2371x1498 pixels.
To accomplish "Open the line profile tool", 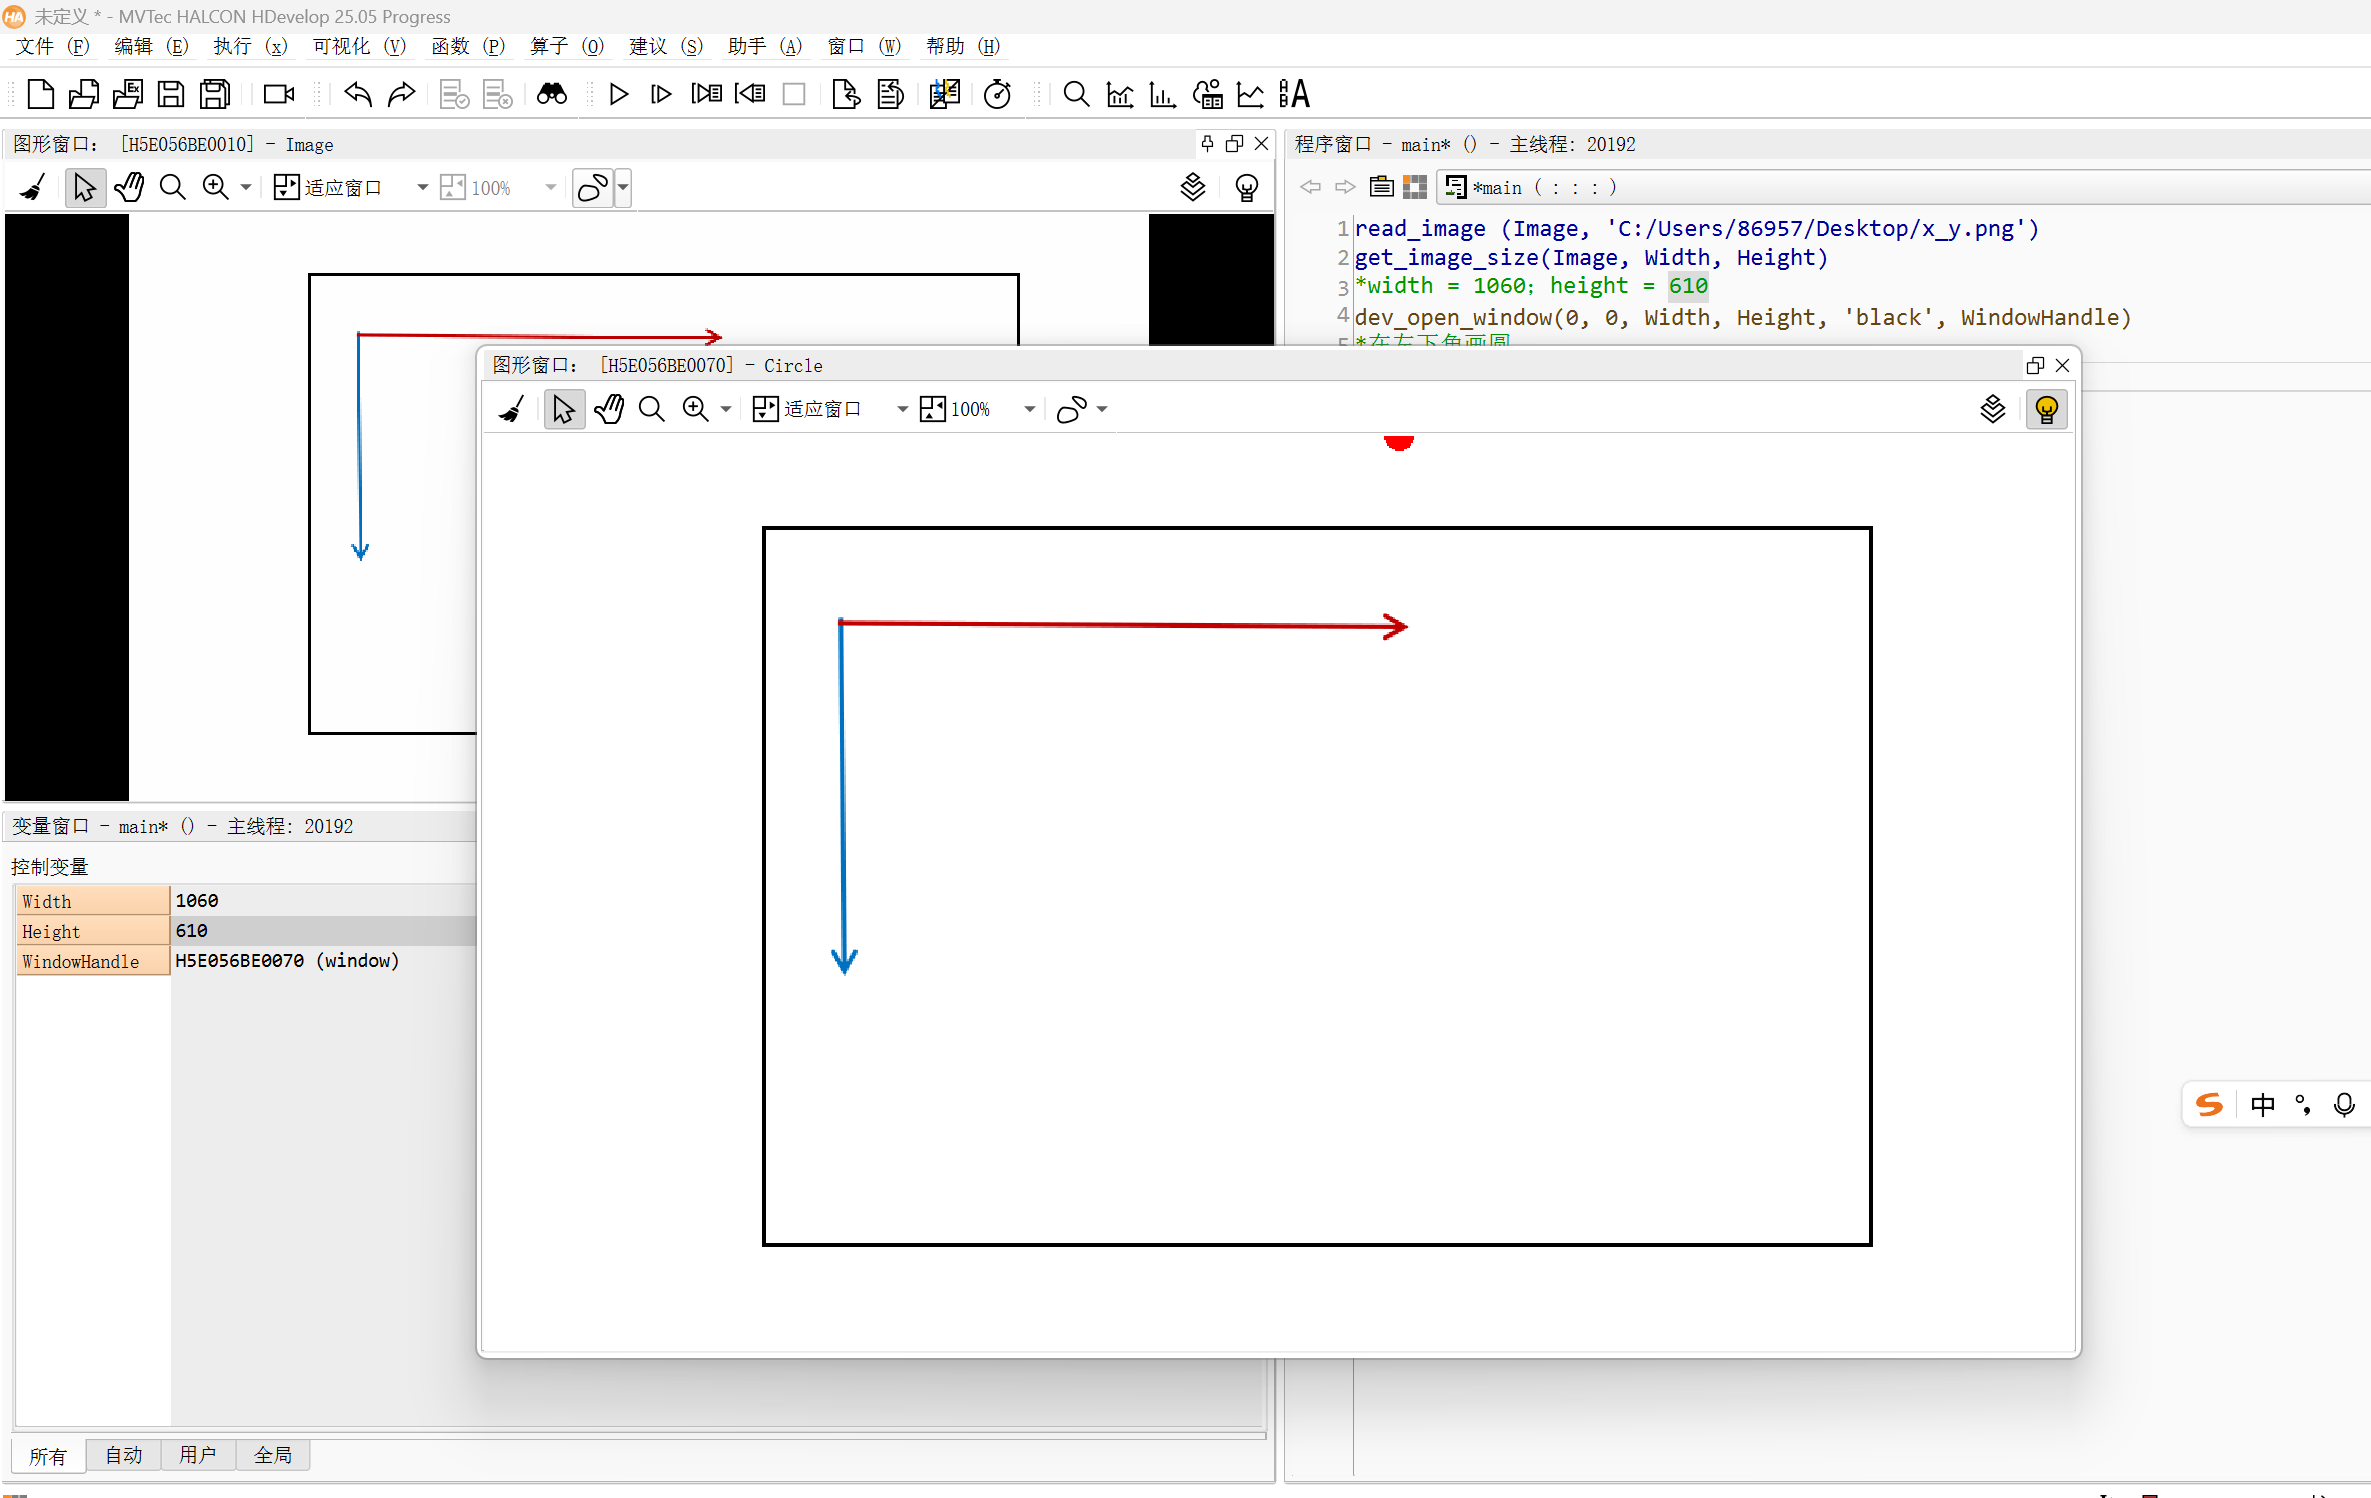I will 1250,94.
